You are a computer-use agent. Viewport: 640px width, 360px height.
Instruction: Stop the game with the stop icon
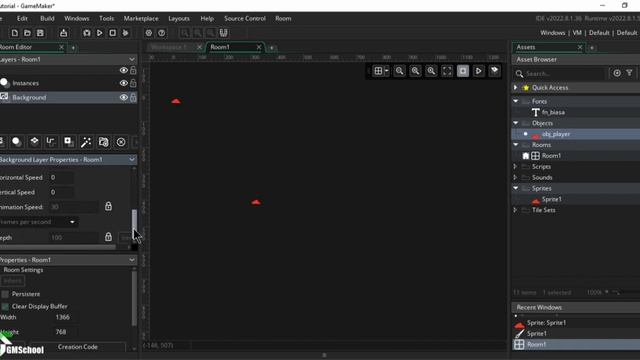(x=112, y=33)
